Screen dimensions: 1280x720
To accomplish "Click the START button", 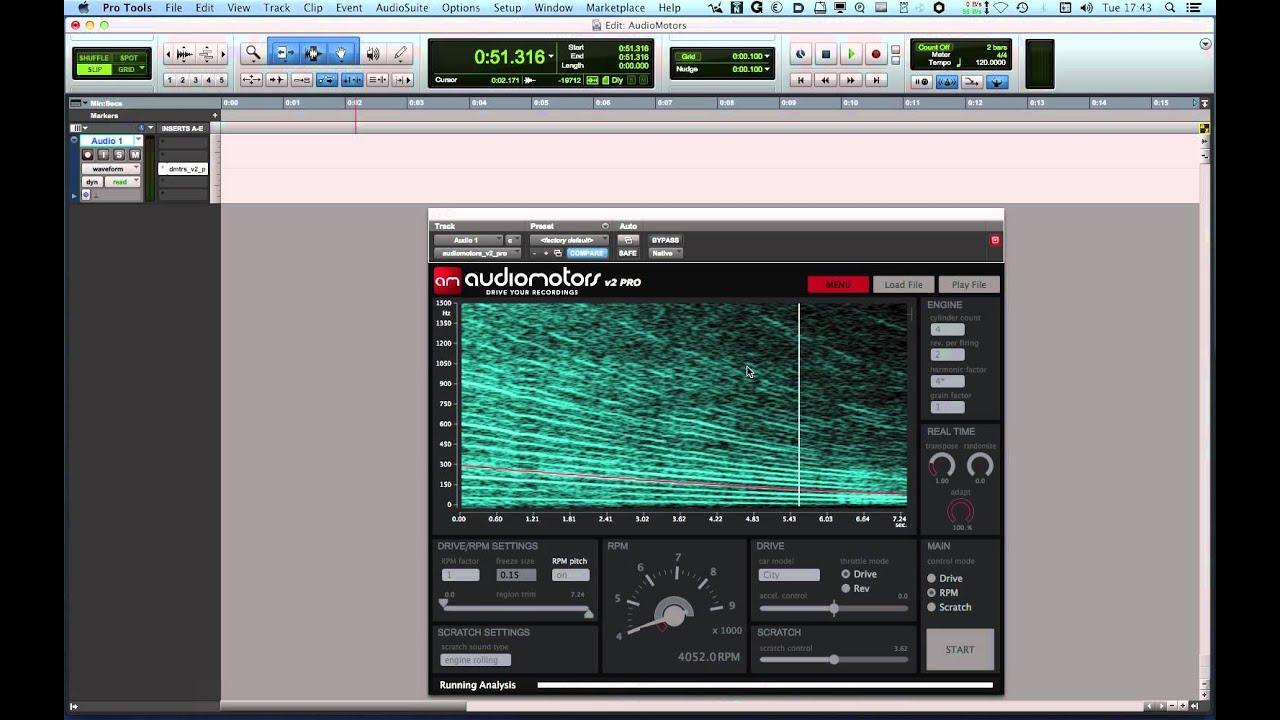I will (x=960, y=649).
